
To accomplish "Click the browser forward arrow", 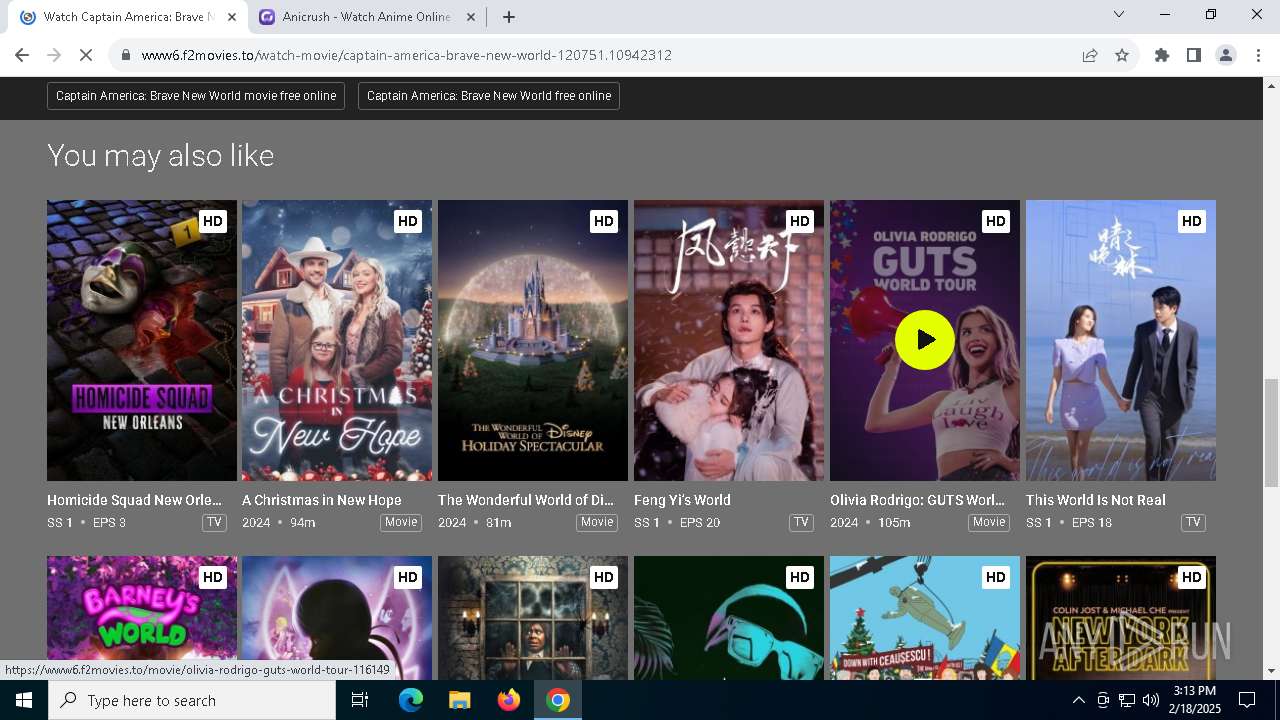I will click(x=54, y=55).
